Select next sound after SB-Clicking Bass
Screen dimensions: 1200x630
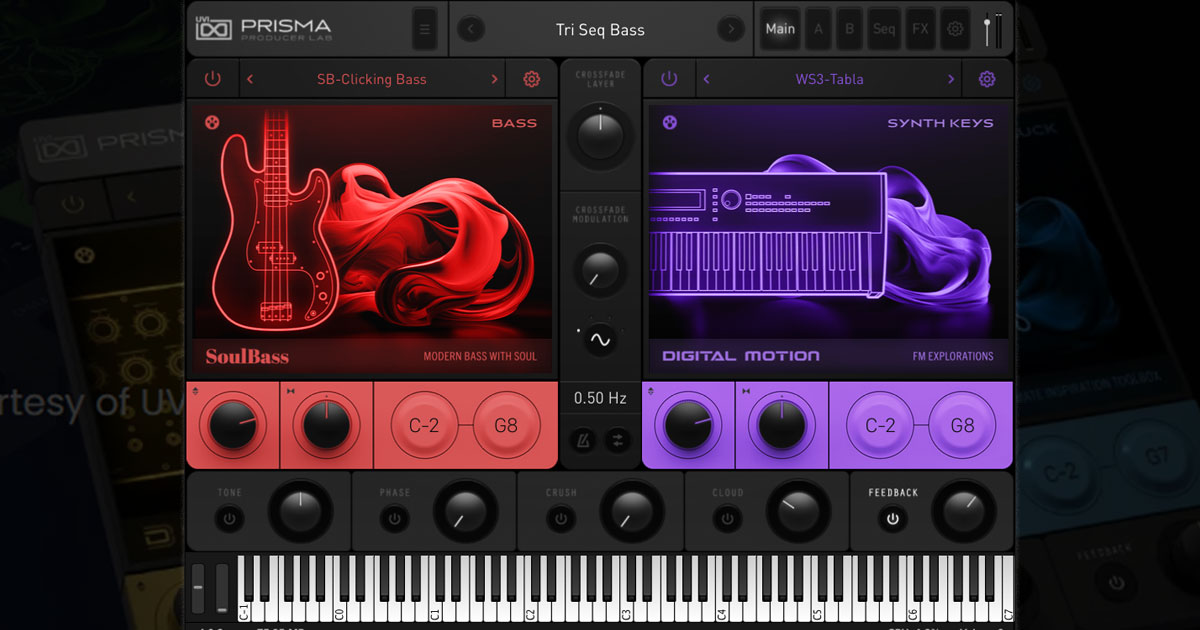(x=494, y=79)
